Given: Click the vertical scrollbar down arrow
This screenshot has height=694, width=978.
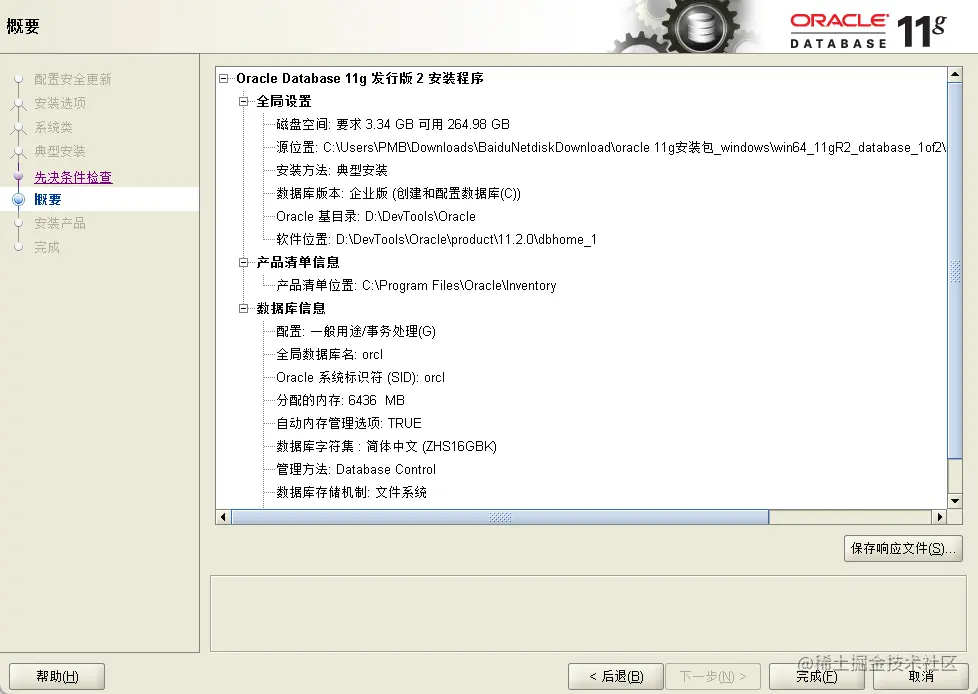Looking at the screenshot, I should pyautogui.click(x=955, y=501).
